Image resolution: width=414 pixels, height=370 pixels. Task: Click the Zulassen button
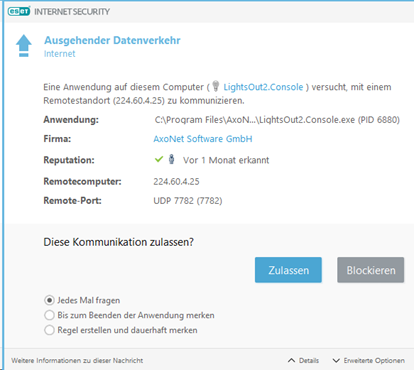pos(288,270)
